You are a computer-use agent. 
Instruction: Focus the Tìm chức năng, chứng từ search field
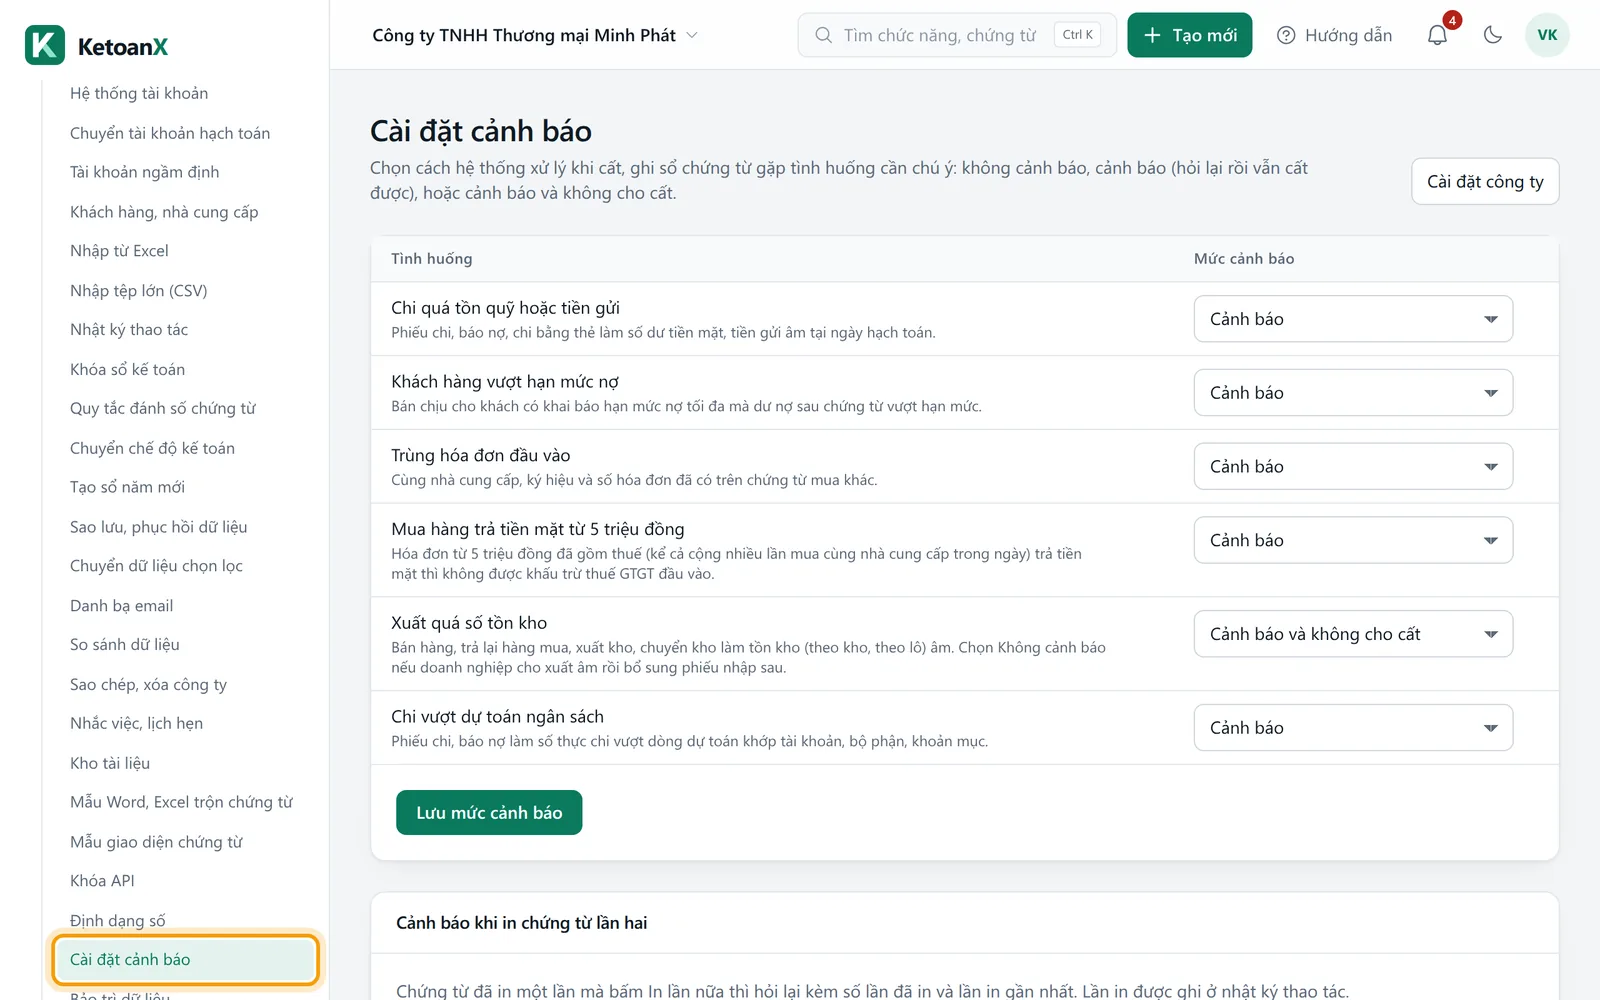(957, 35)
